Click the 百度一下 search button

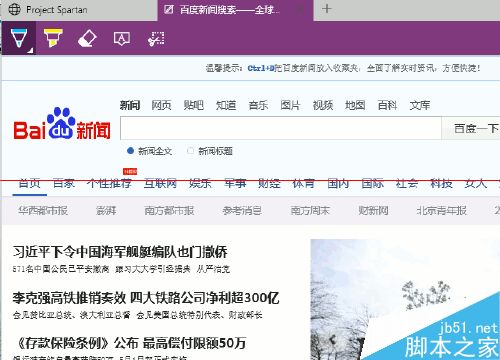point(471,128)
